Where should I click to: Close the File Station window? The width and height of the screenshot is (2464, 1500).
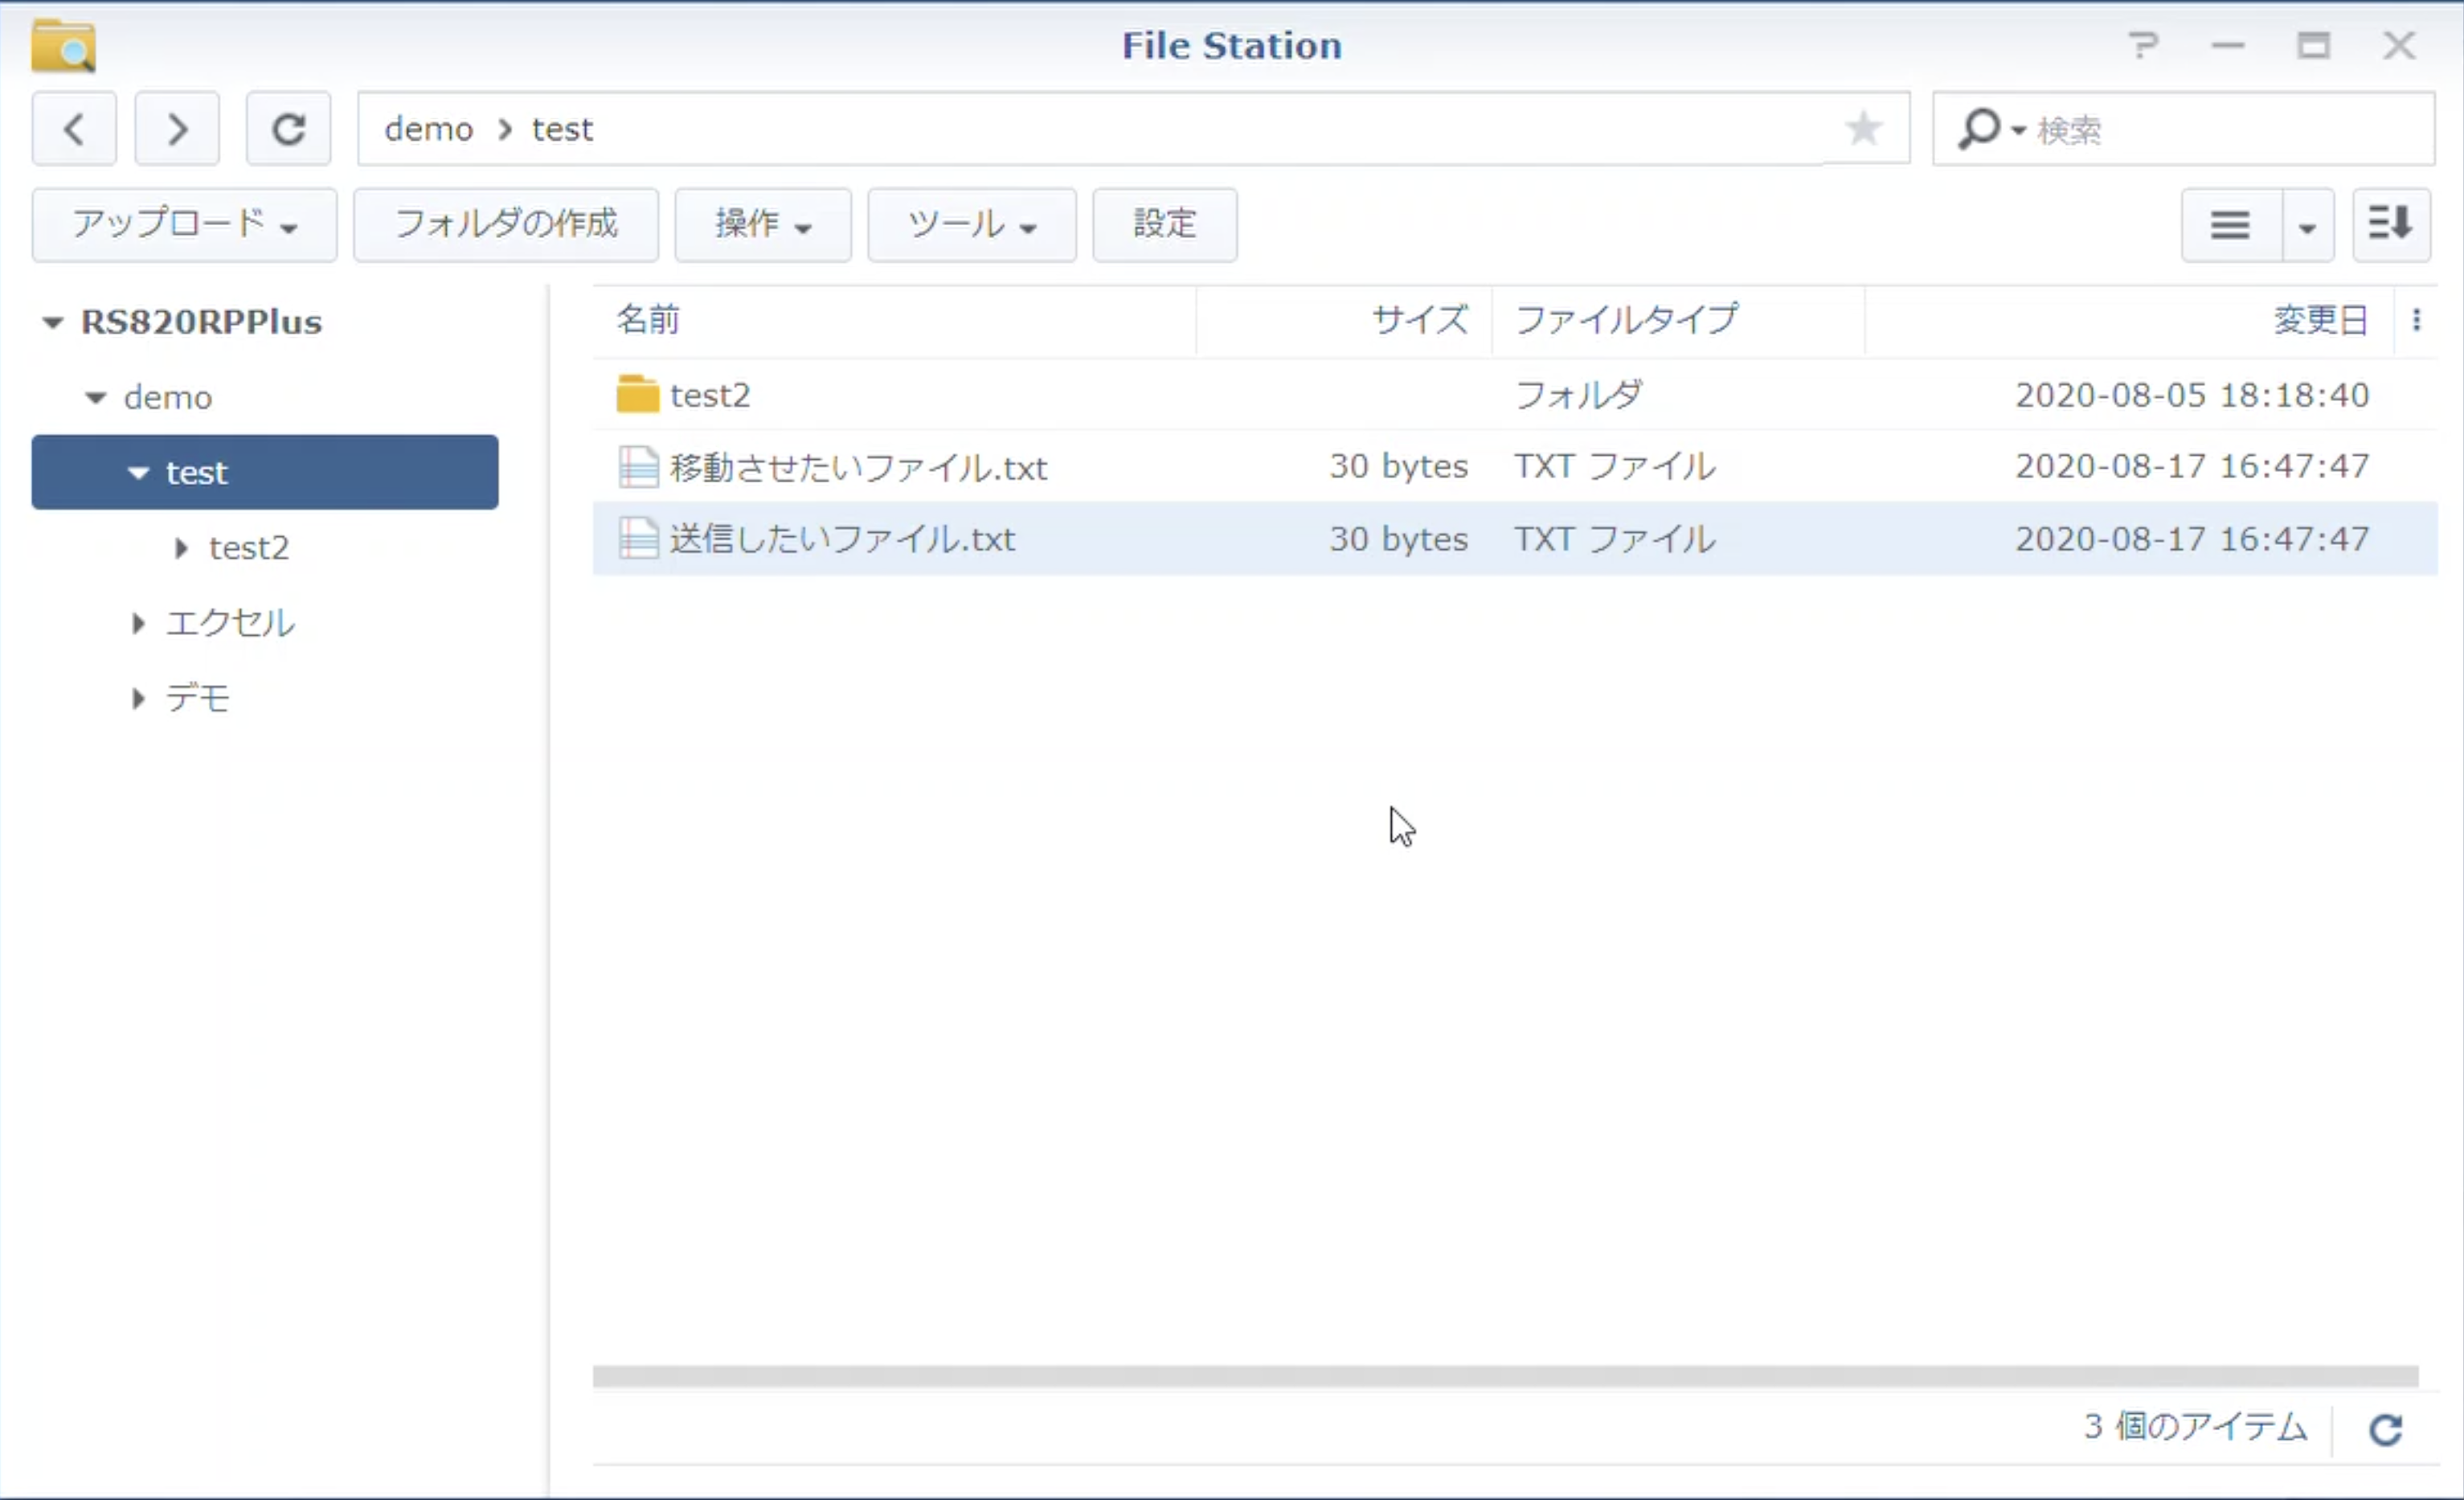pyautogui.click(x=2399, y=45)
